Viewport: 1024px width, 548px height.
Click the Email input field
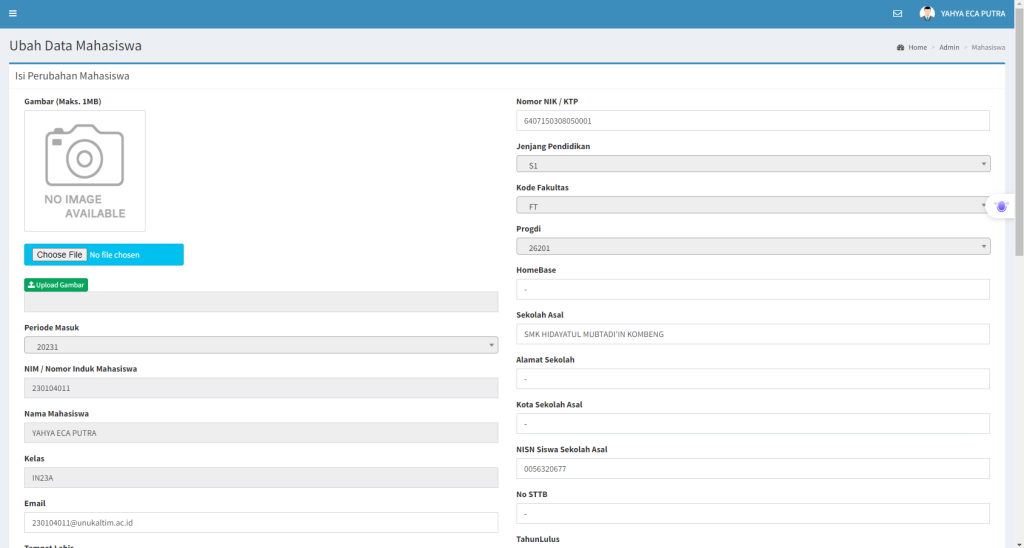tap(261, 522)
